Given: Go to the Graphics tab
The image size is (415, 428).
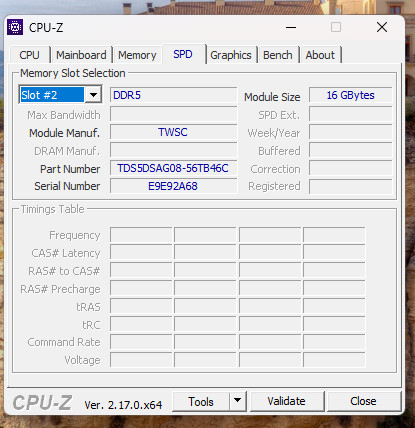Looking at the screenshot, I should click(x=231, y=55).
